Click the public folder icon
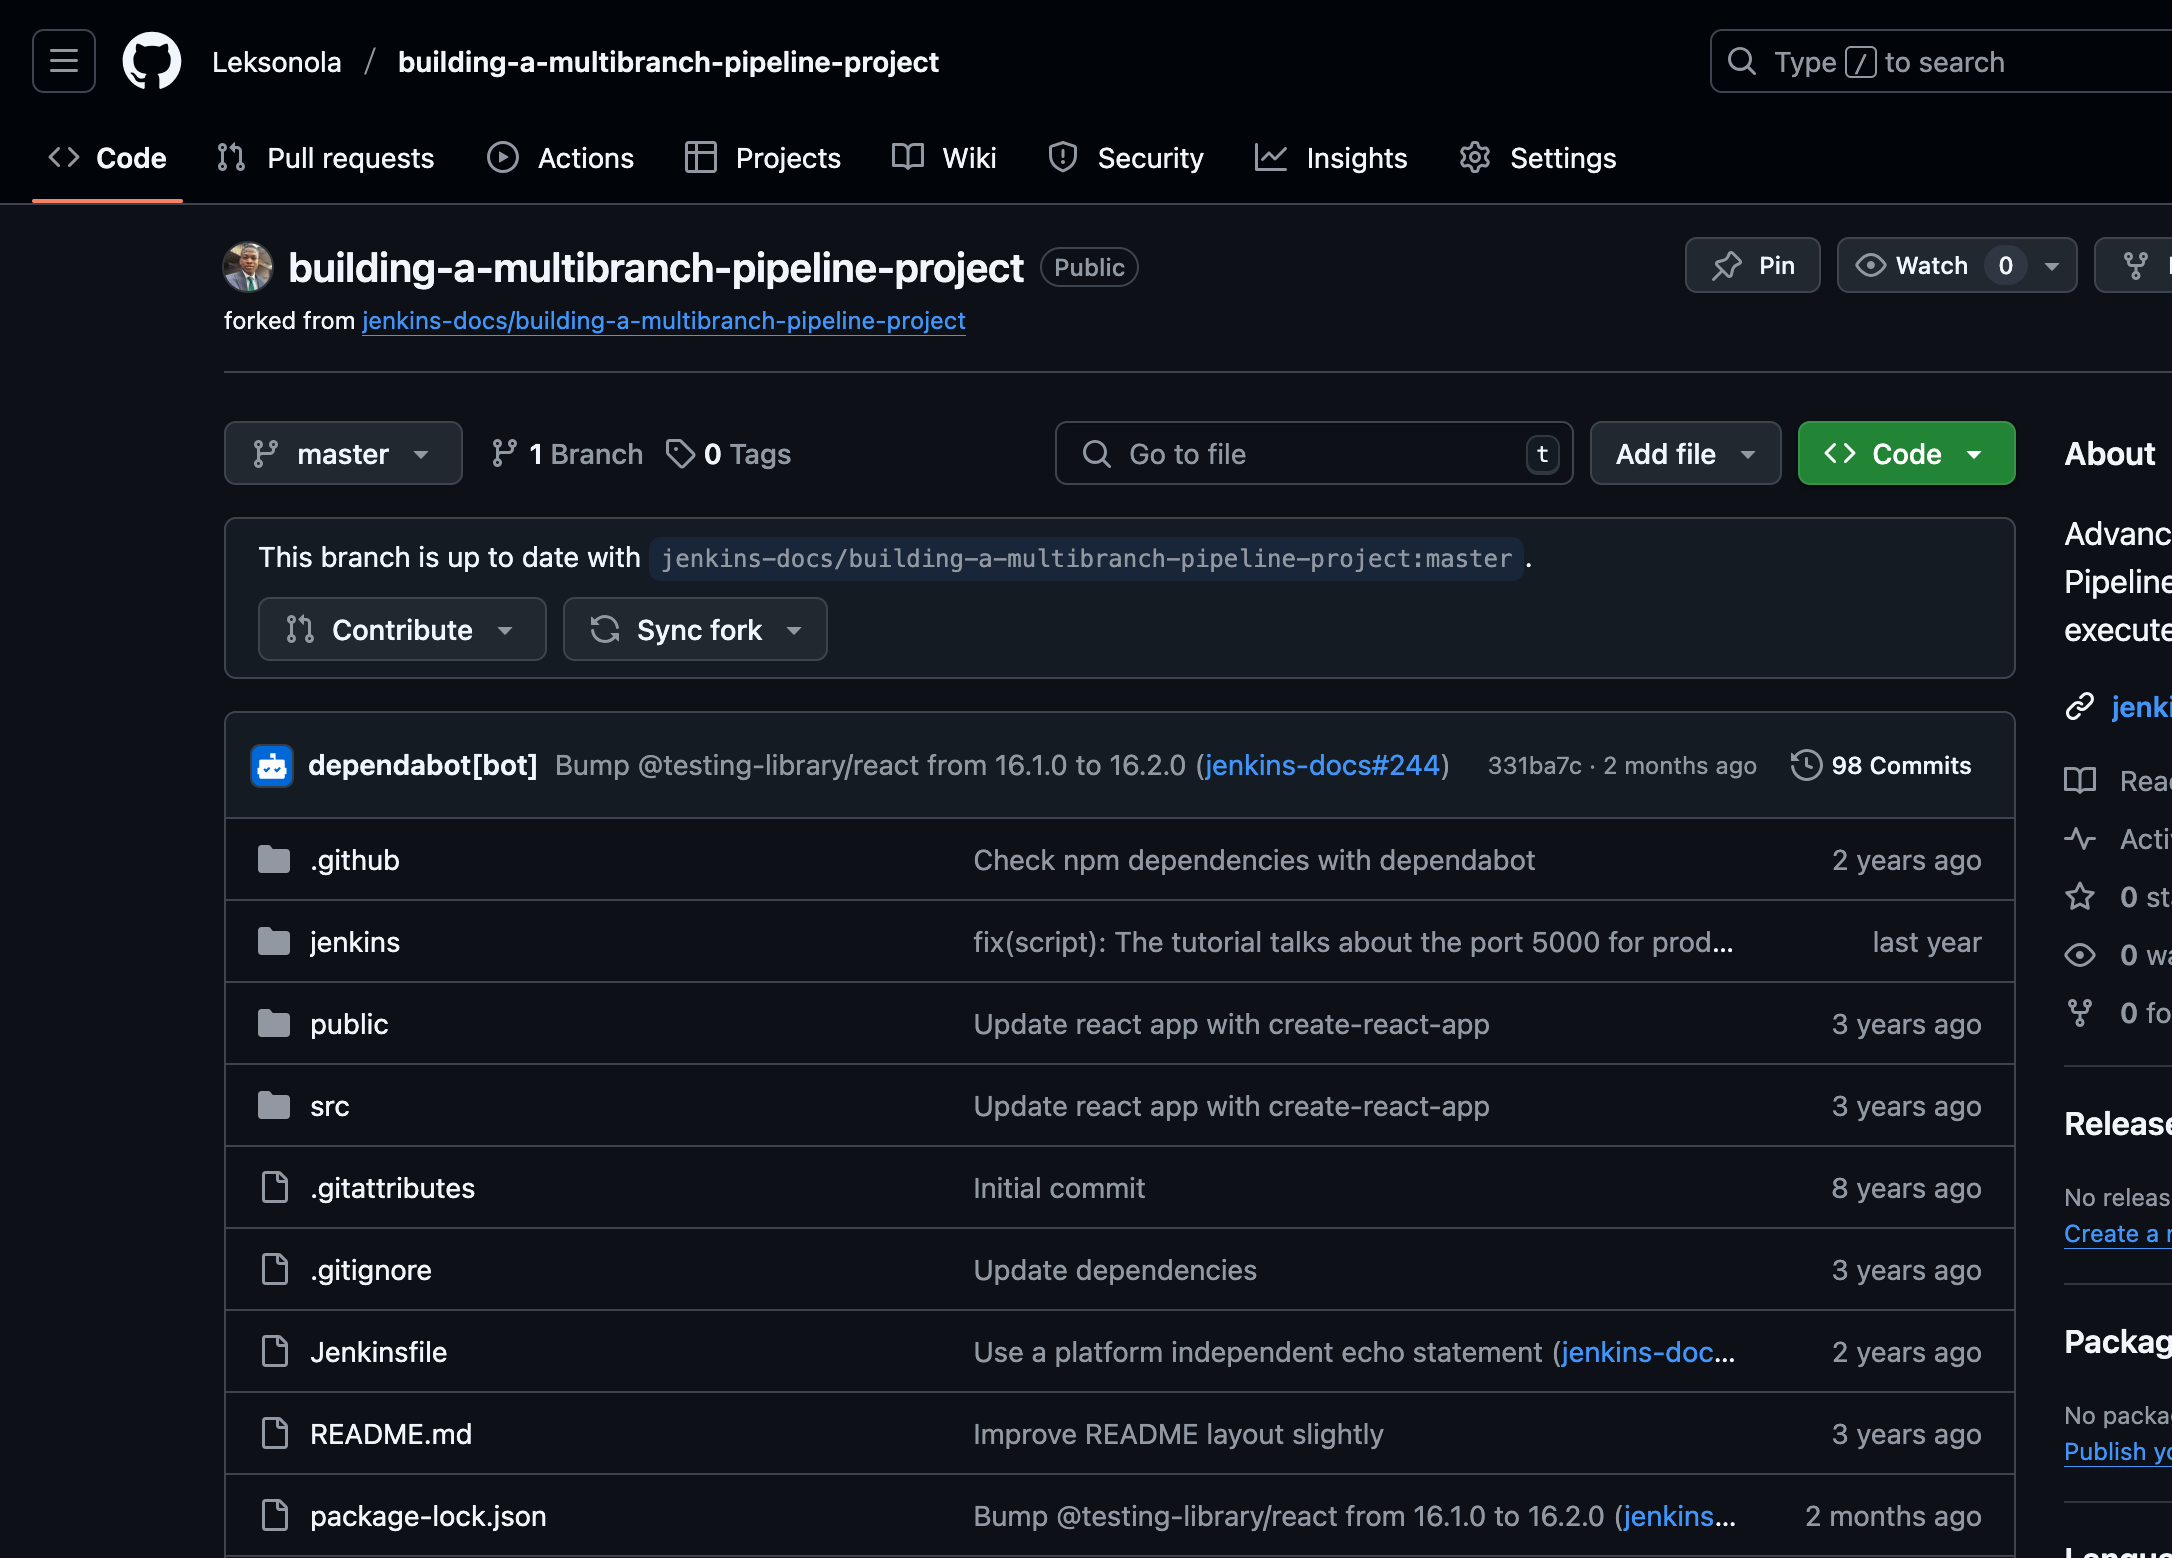 (274, 1024)
